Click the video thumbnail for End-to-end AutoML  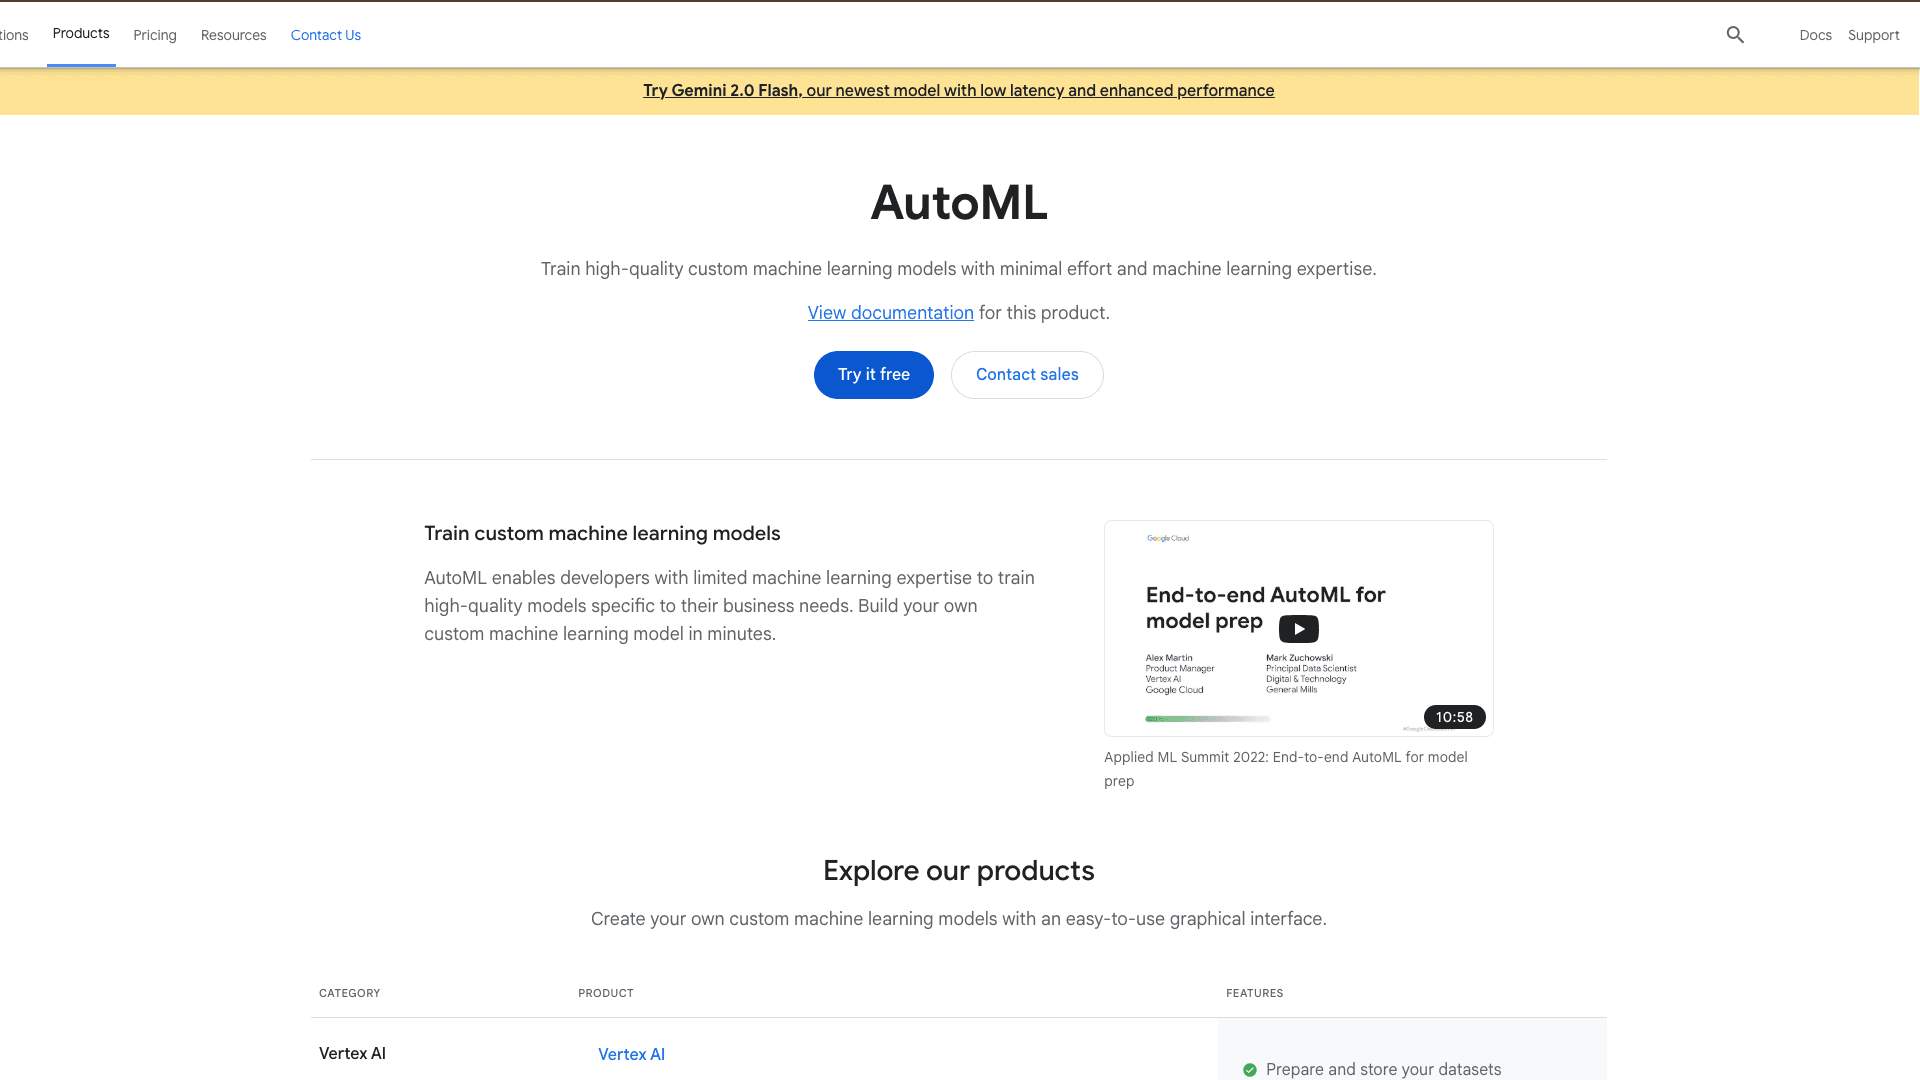(x=1298, y=628)
